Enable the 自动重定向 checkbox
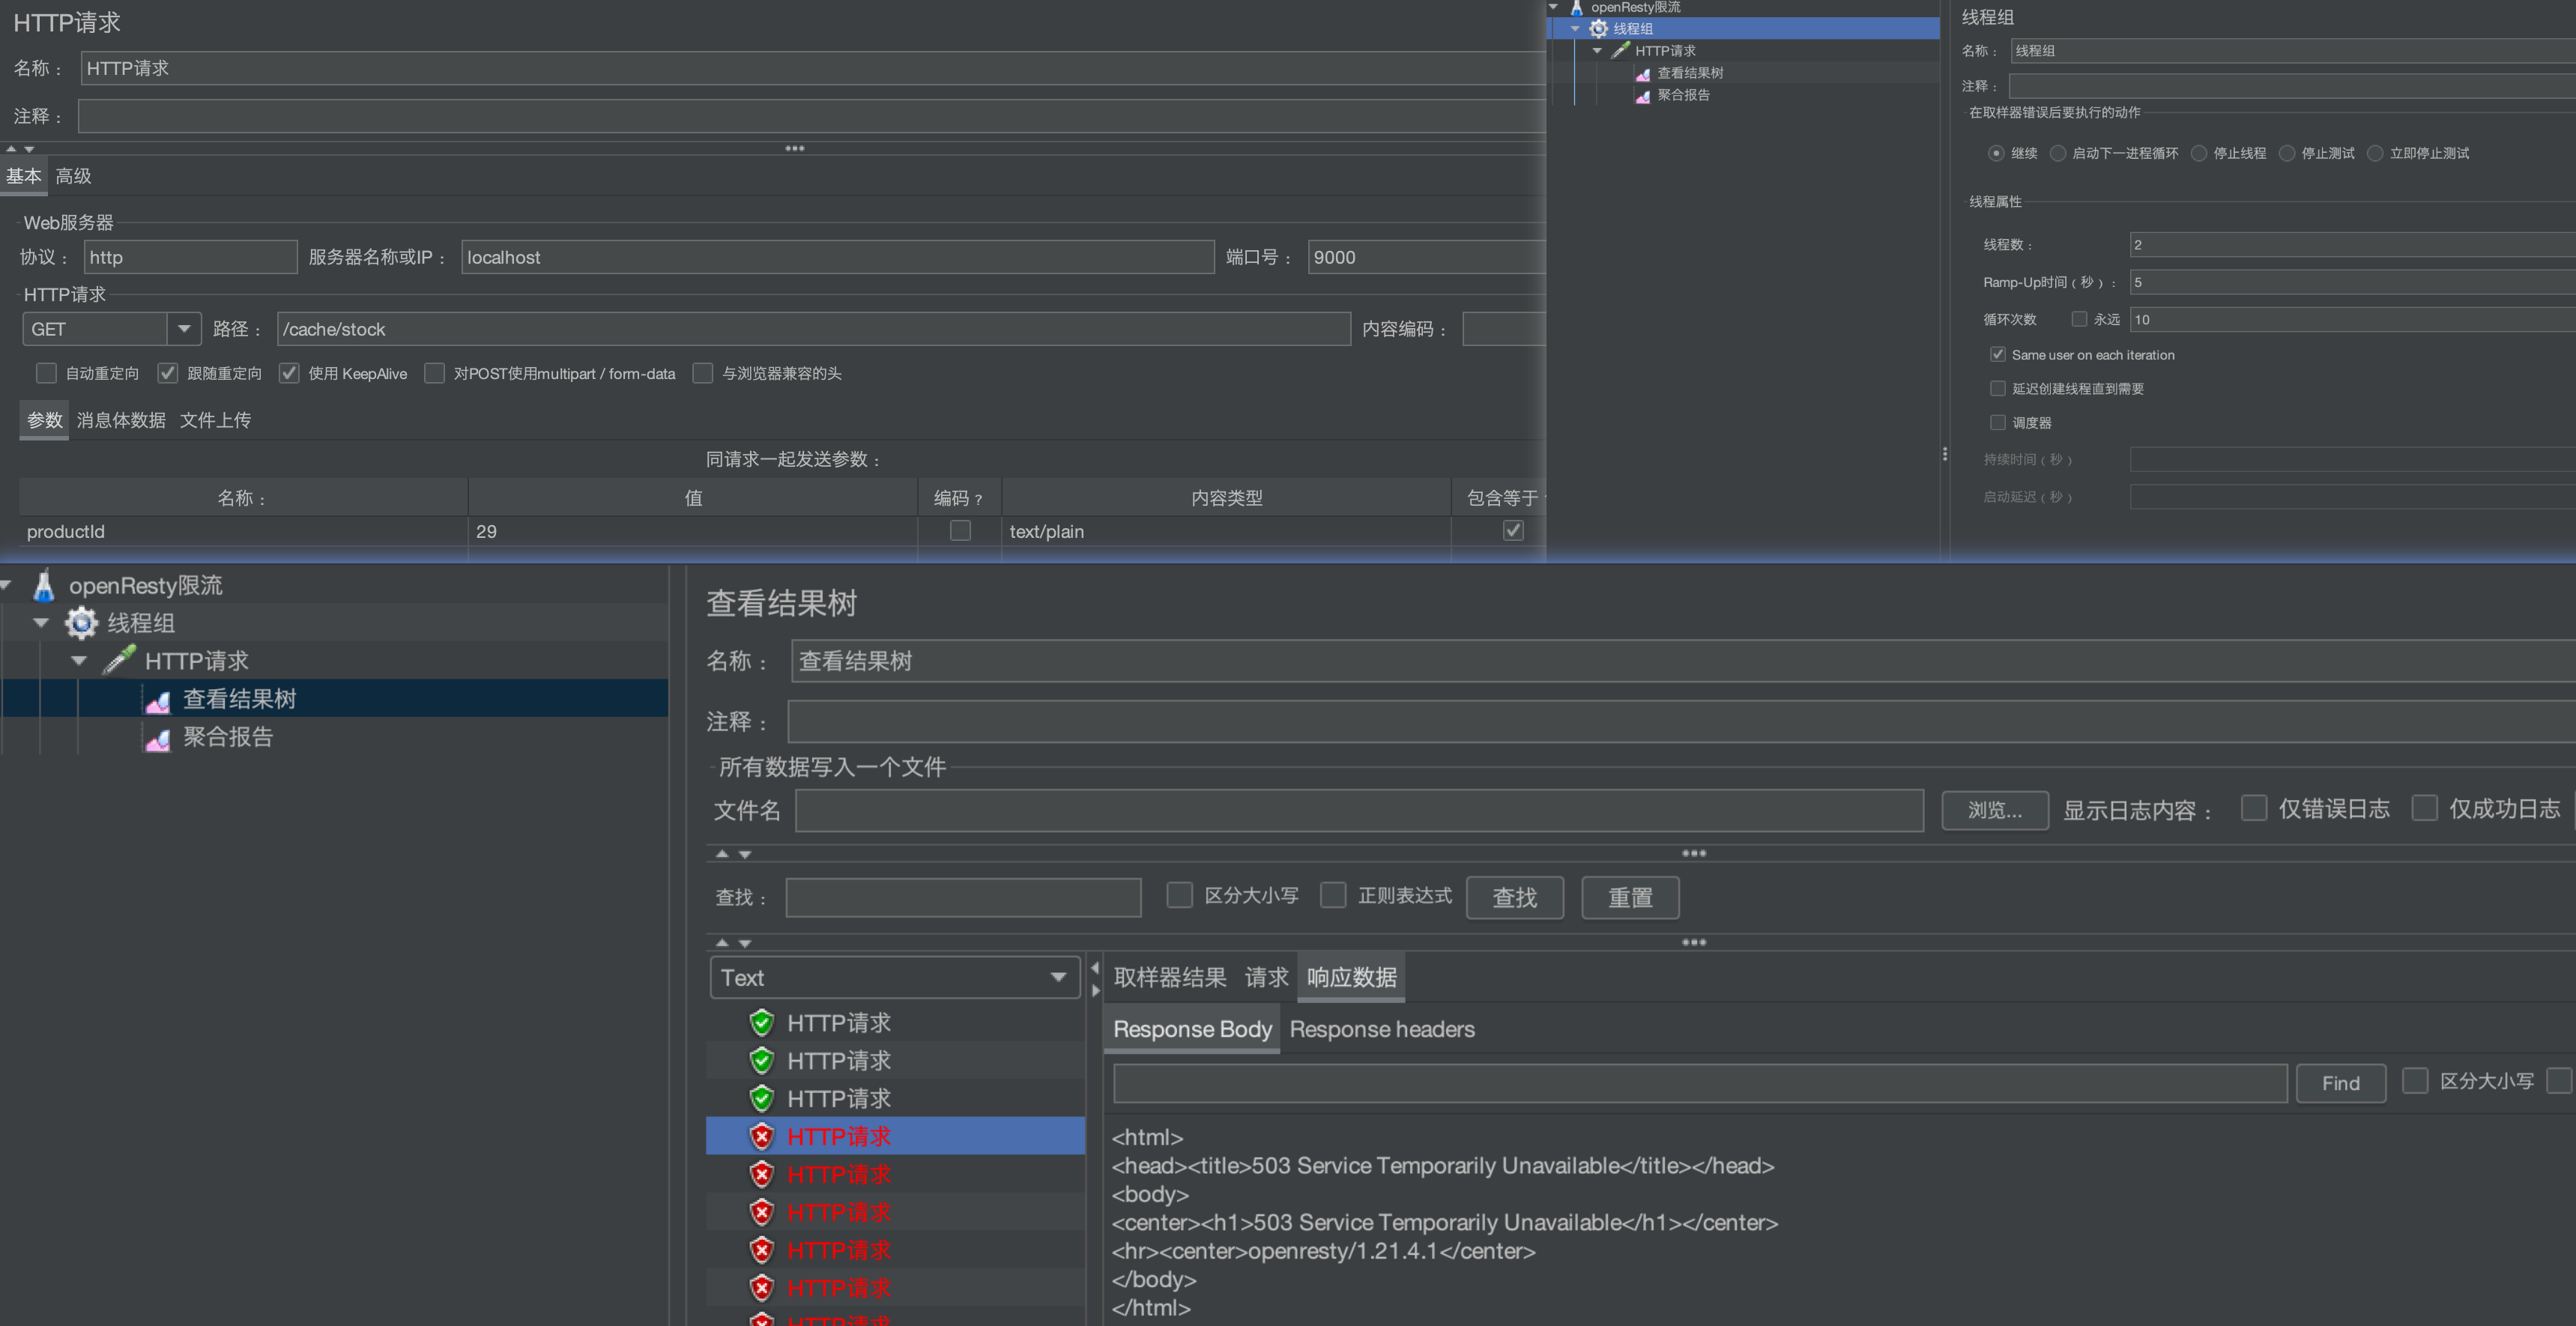This screenshot has width=2576, height=1326. (46, 373)
